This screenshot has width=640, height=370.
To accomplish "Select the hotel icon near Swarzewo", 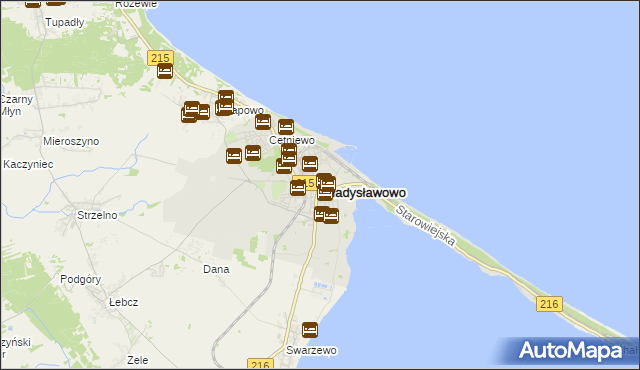I will click(310, 330).
